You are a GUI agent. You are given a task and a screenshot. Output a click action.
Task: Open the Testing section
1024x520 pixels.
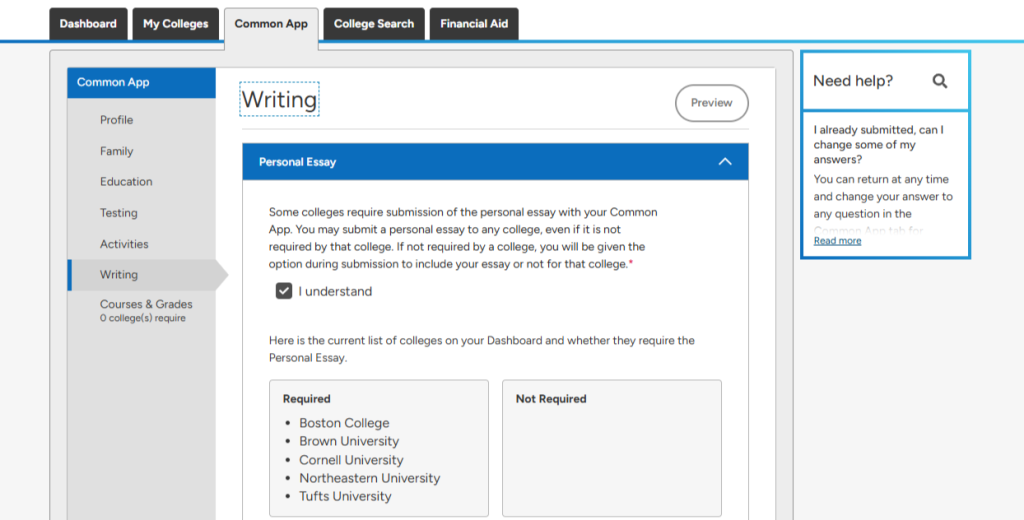pyautogui.click(x=118, y=213)
